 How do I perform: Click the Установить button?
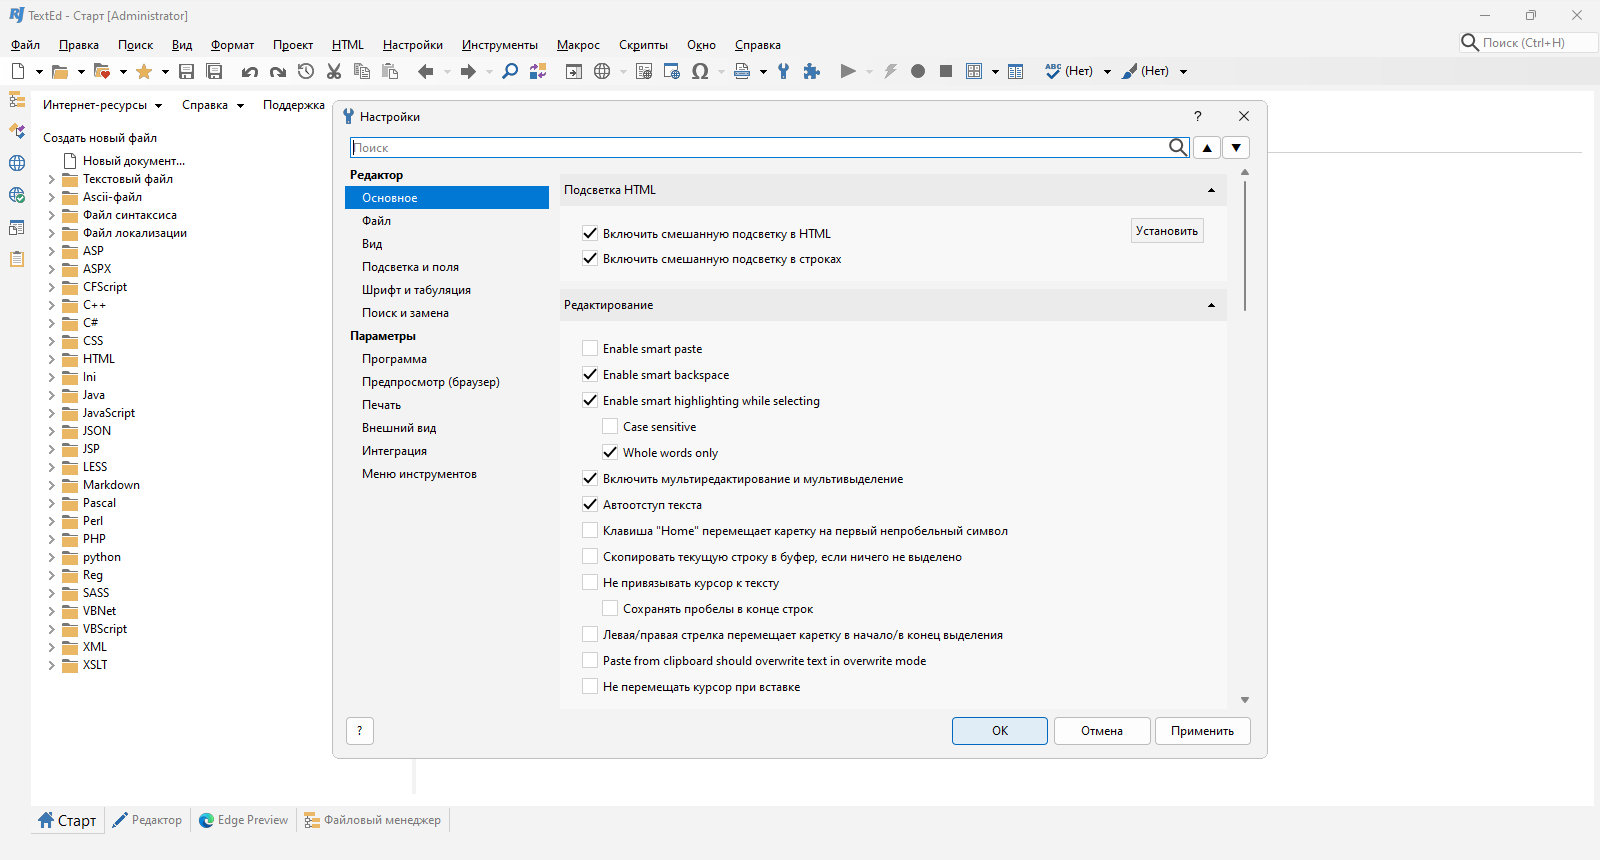(1166, 231)
